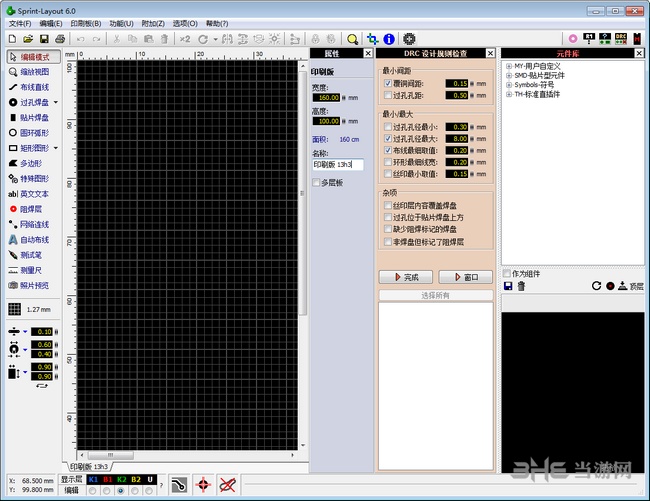Open track width presets dropdown arrow
Image resolution: width=650 pixels, height=501 pixels.
[x=25, y=332]
